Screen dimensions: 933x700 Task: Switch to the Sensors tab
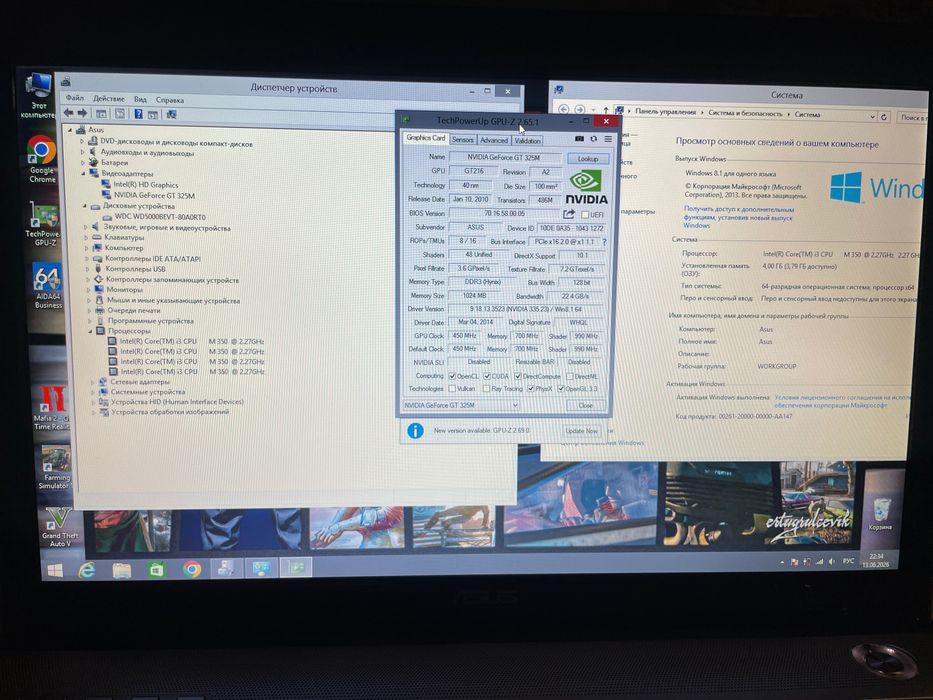pyautogui.click(x=462, y=140)
